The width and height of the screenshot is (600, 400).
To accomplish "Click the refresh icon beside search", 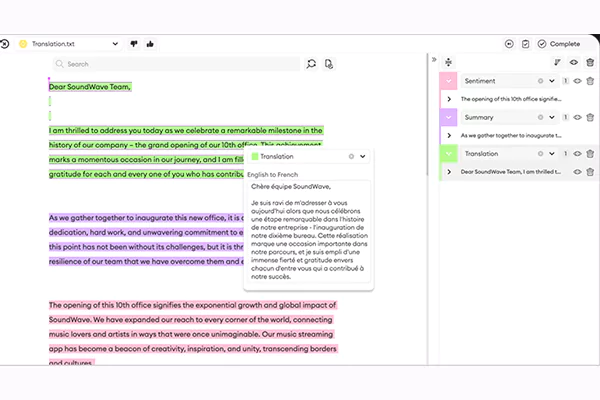I will 311,64.
